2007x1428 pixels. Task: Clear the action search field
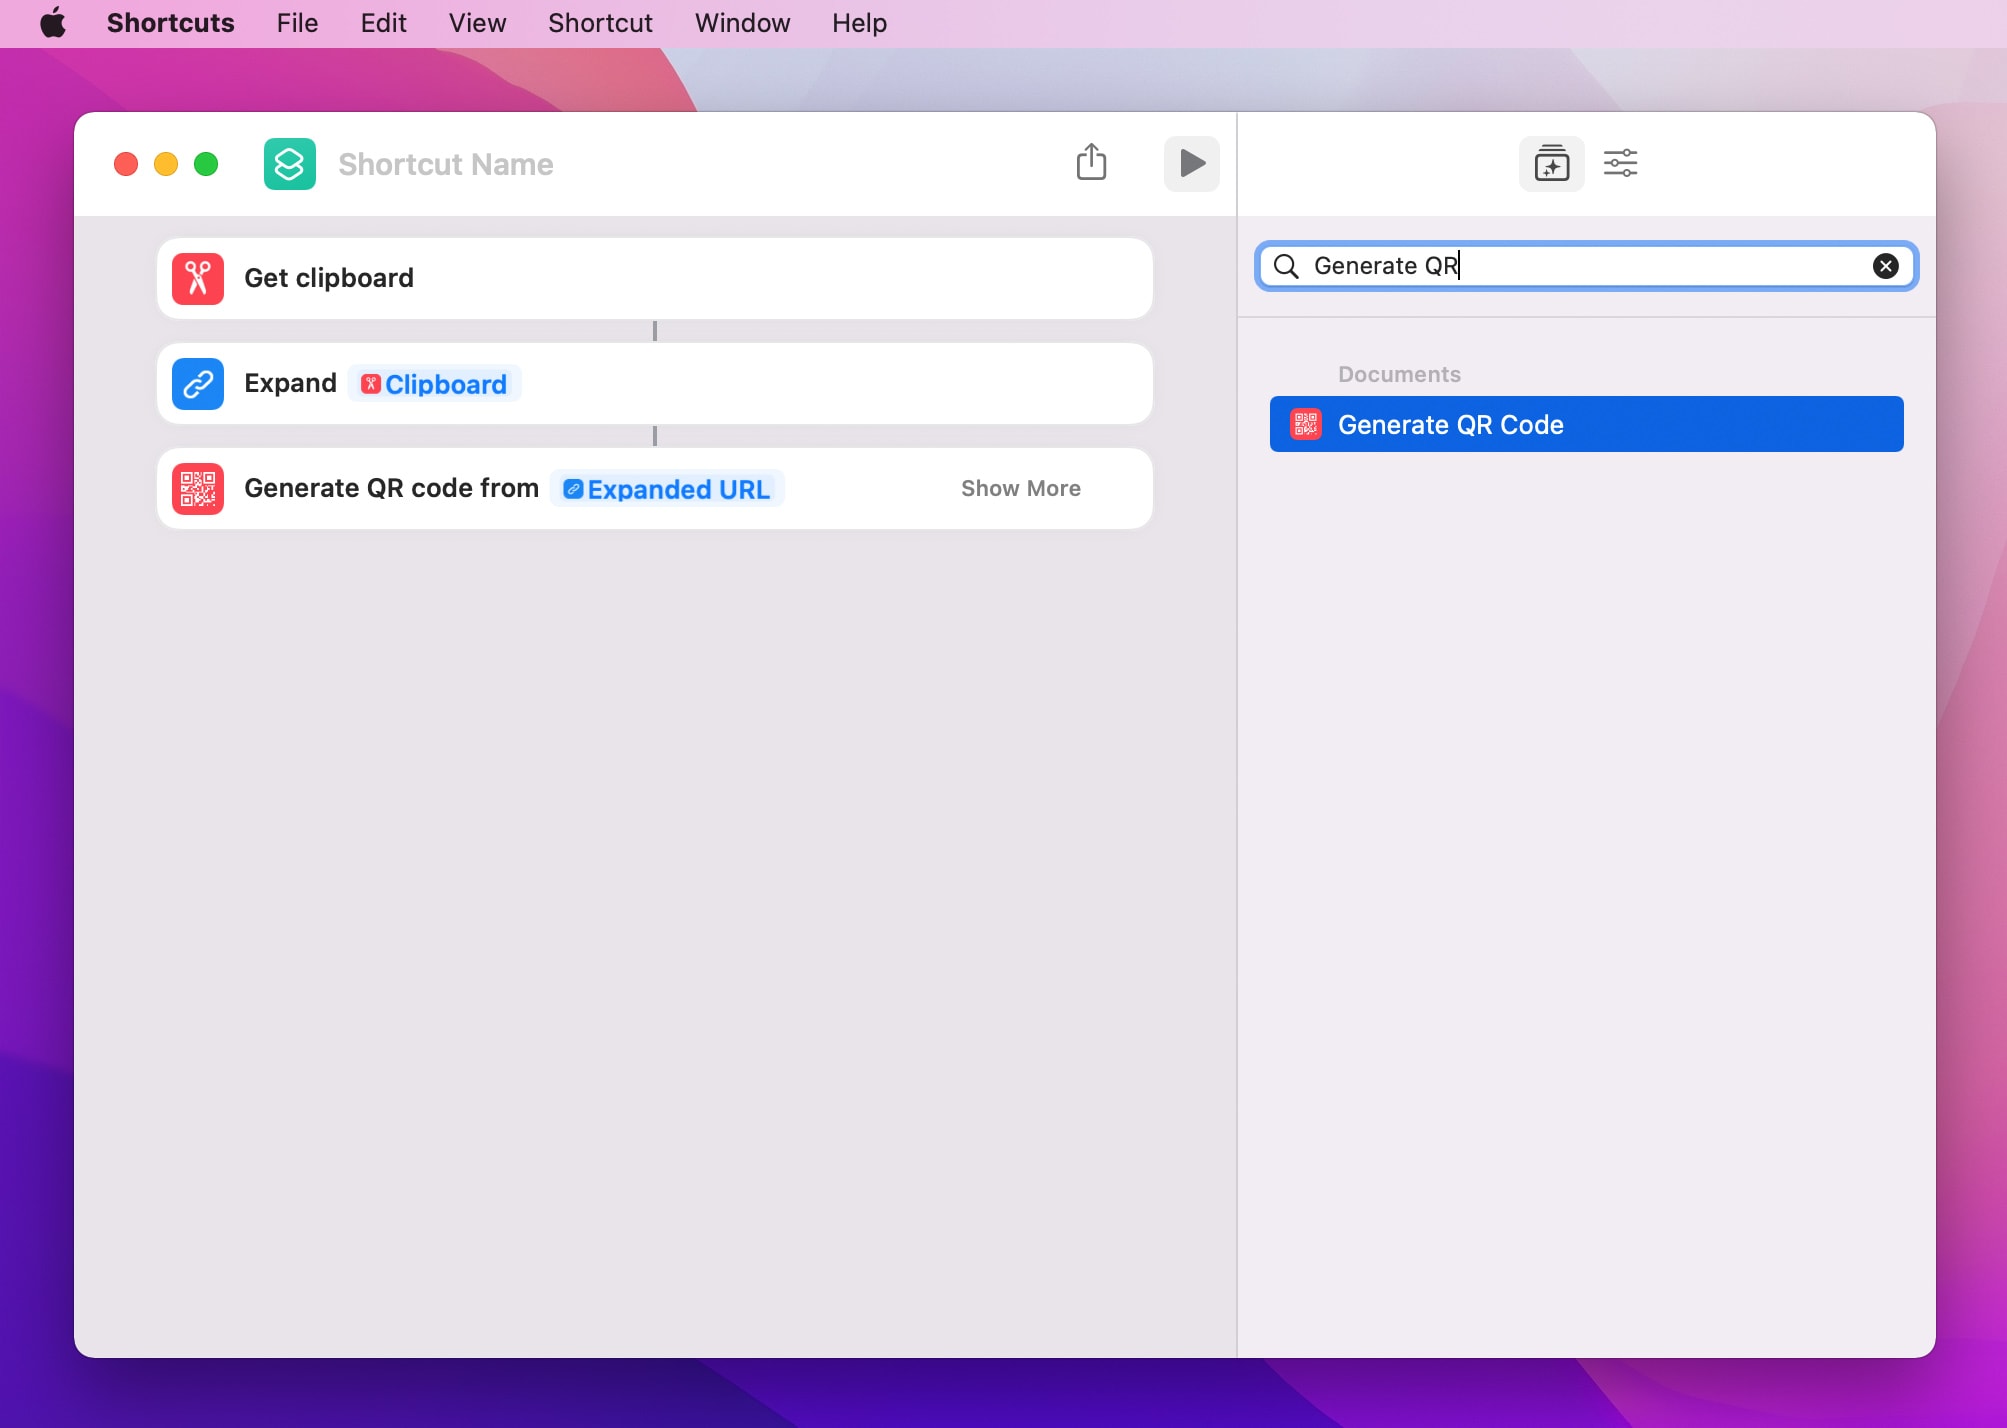click(x=1885, y=266)
